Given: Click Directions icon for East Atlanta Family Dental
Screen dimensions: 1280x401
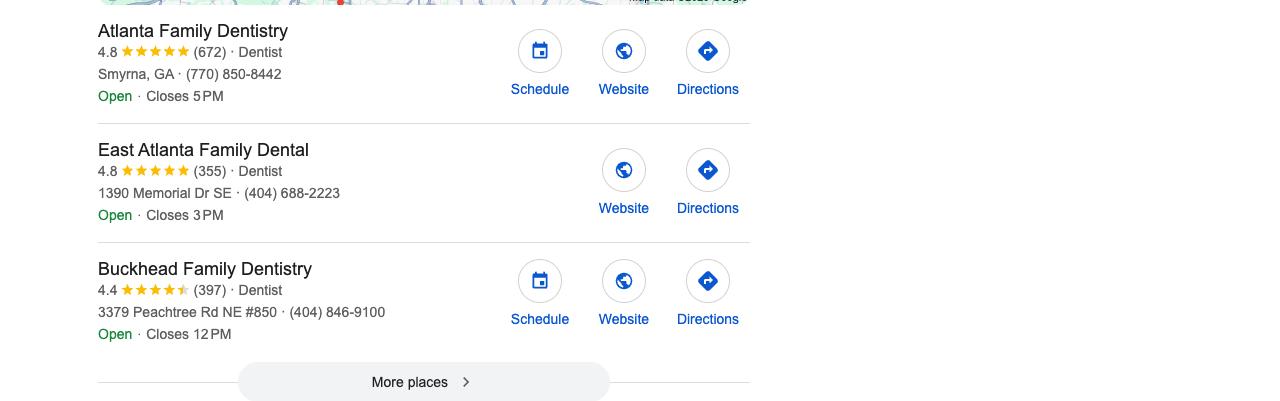Looking at the screenshot, I should (x=708, y=170).
